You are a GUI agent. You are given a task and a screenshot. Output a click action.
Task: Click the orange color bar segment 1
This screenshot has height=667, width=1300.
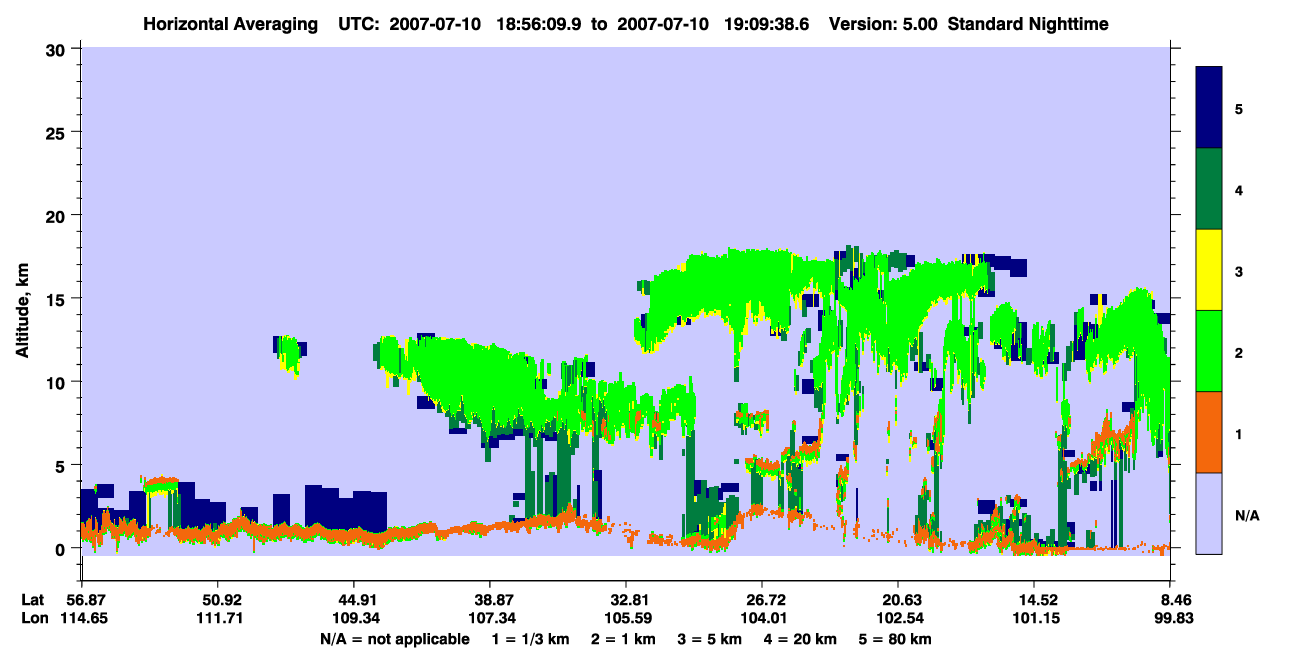coord(1209,432)
